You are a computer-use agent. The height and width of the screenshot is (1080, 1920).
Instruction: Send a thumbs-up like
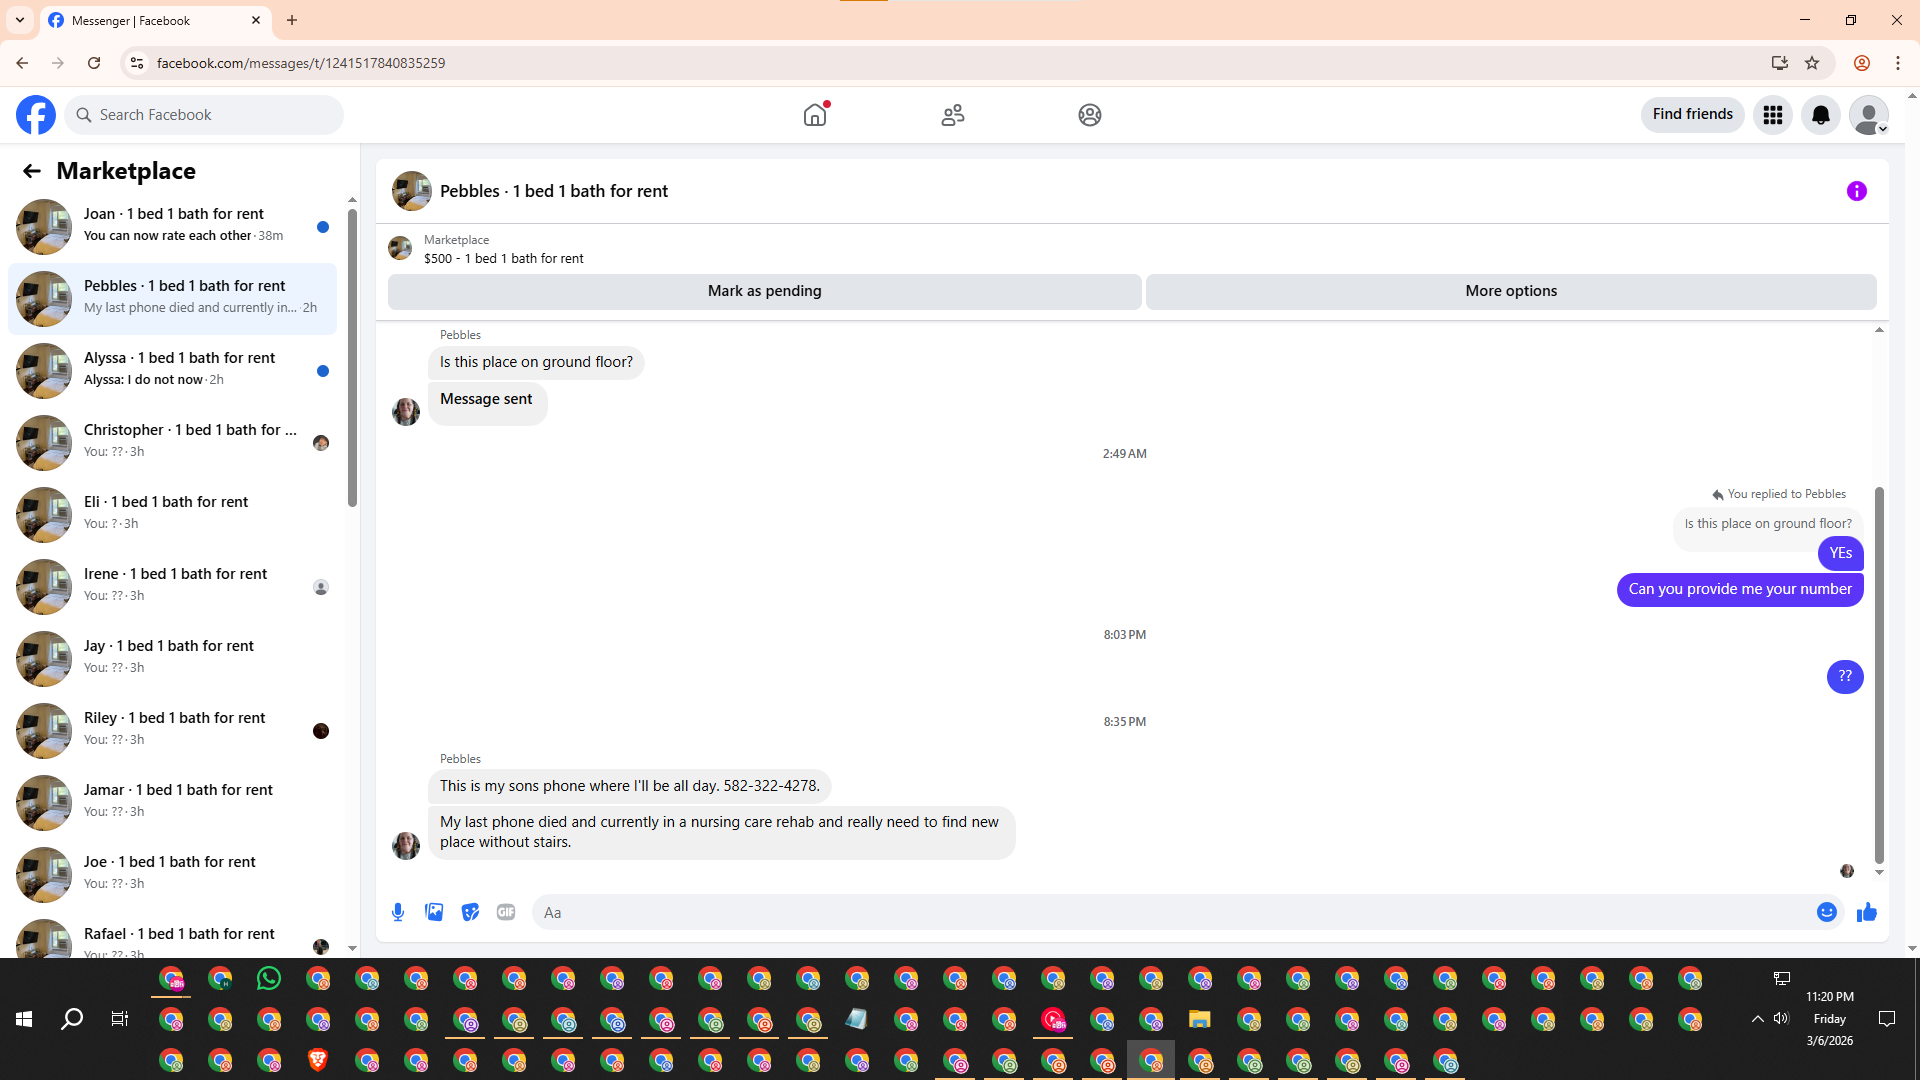(x=1866, y=912)
